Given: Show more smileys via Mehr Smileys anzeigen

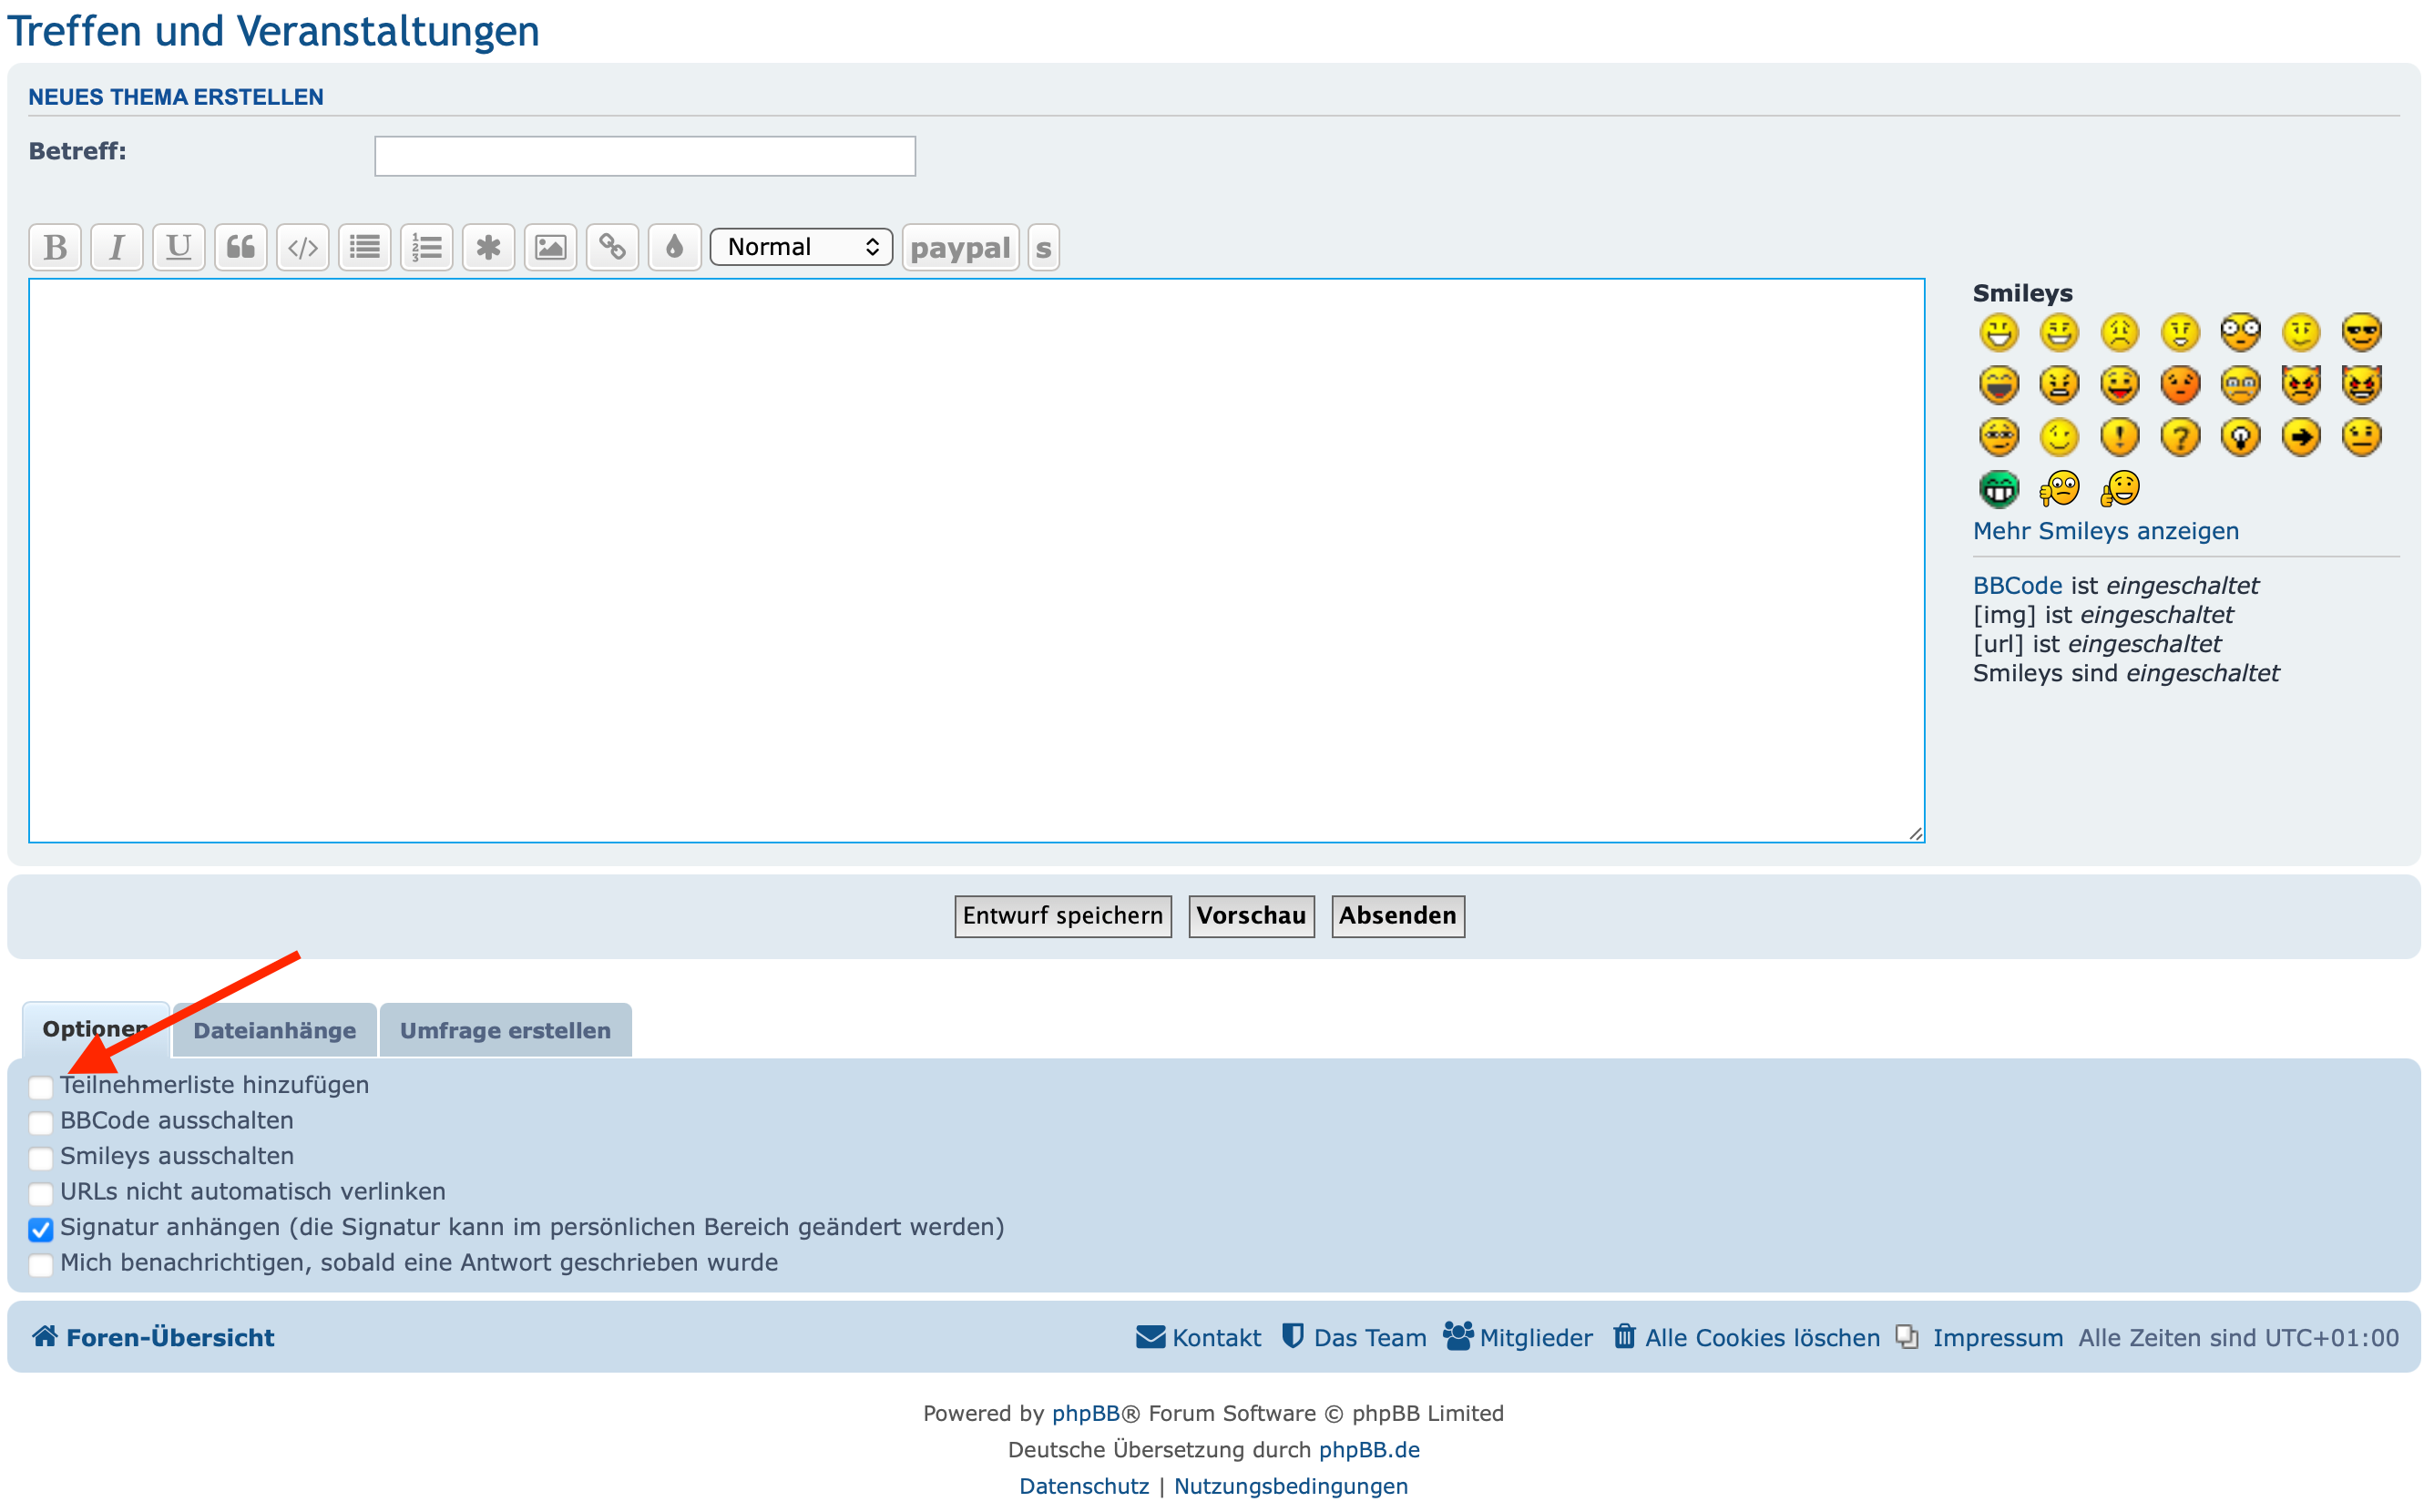Looking at the screenshot, I should [x=2105, y=532].
